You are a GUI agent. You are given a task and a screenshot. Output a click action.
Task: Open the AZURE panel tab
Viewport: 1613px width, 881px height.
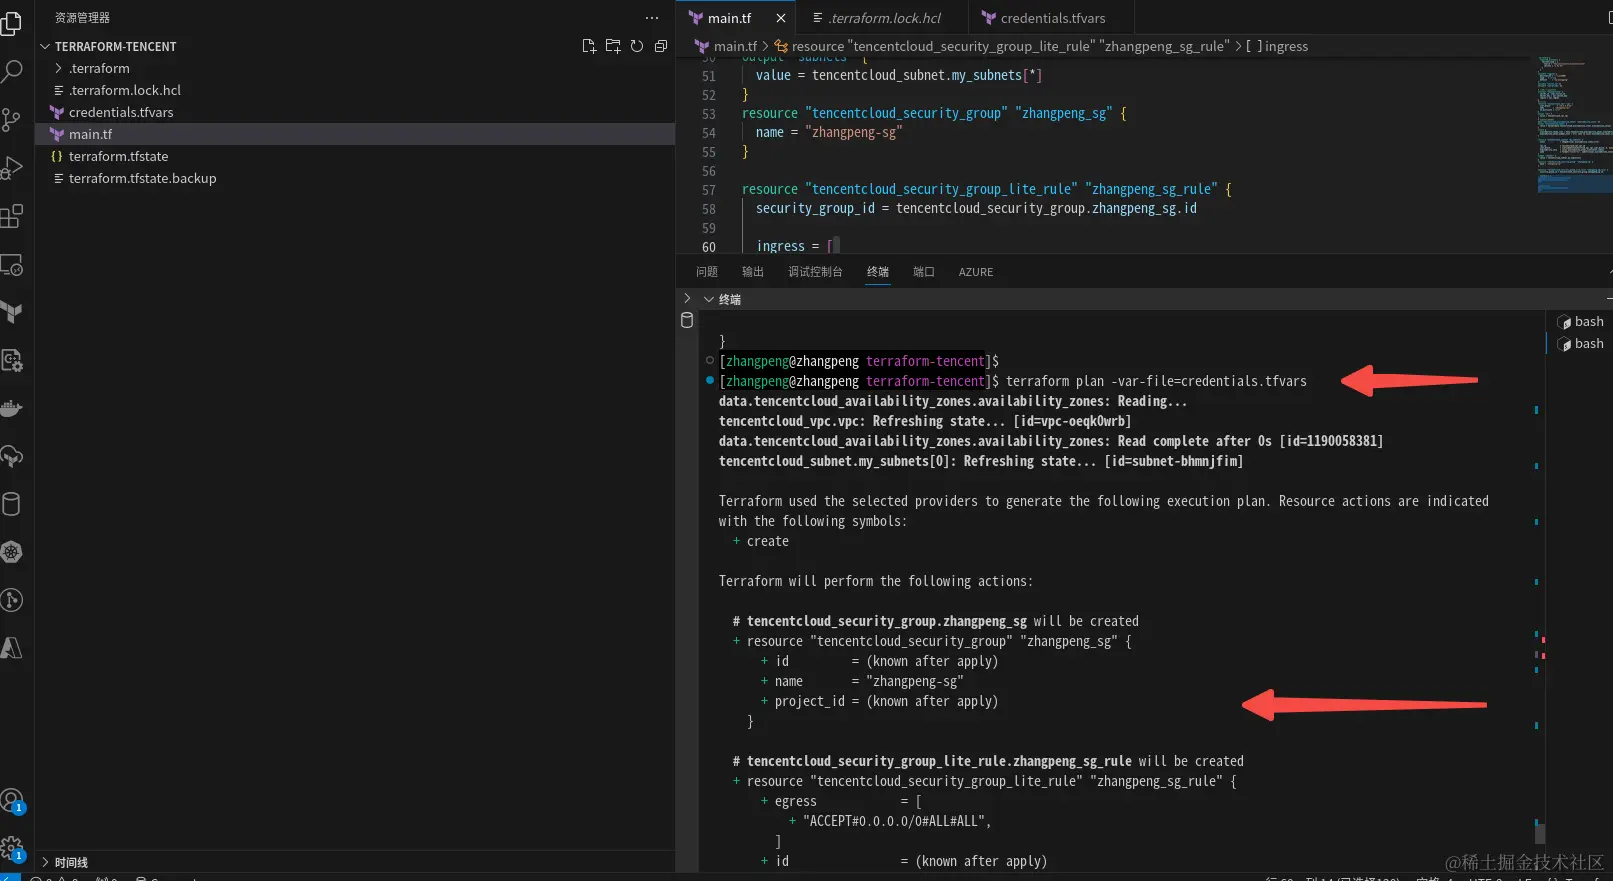976,272
